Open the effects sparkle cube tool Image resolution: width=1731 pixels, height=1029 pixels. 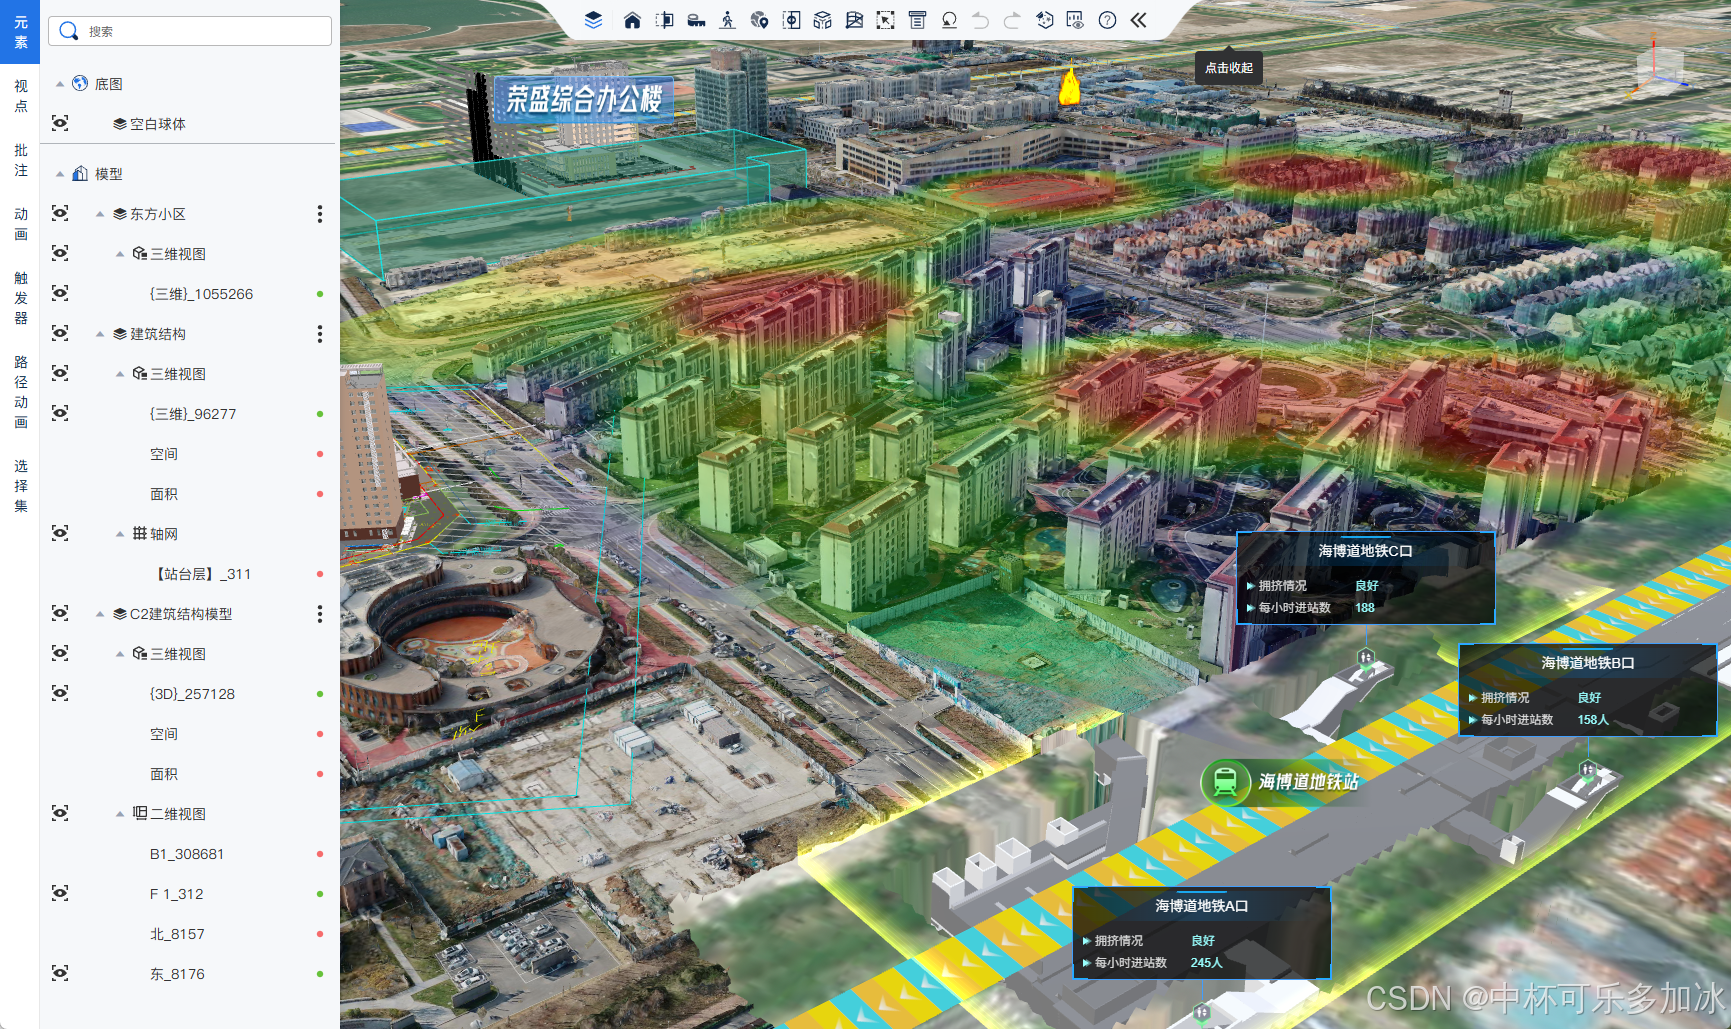tap(1044, 20)
